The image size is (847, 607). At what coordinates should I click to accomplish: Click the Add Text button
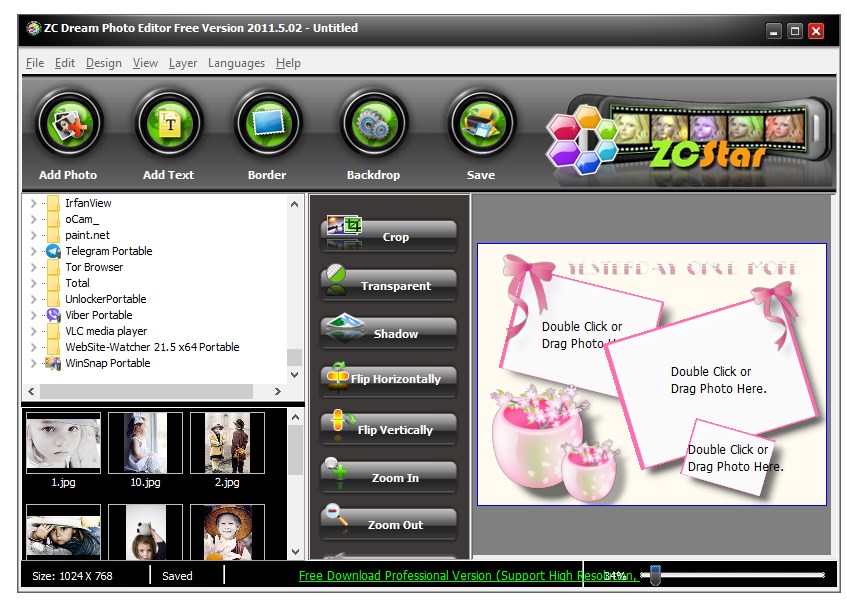click(x=167, y=122)
